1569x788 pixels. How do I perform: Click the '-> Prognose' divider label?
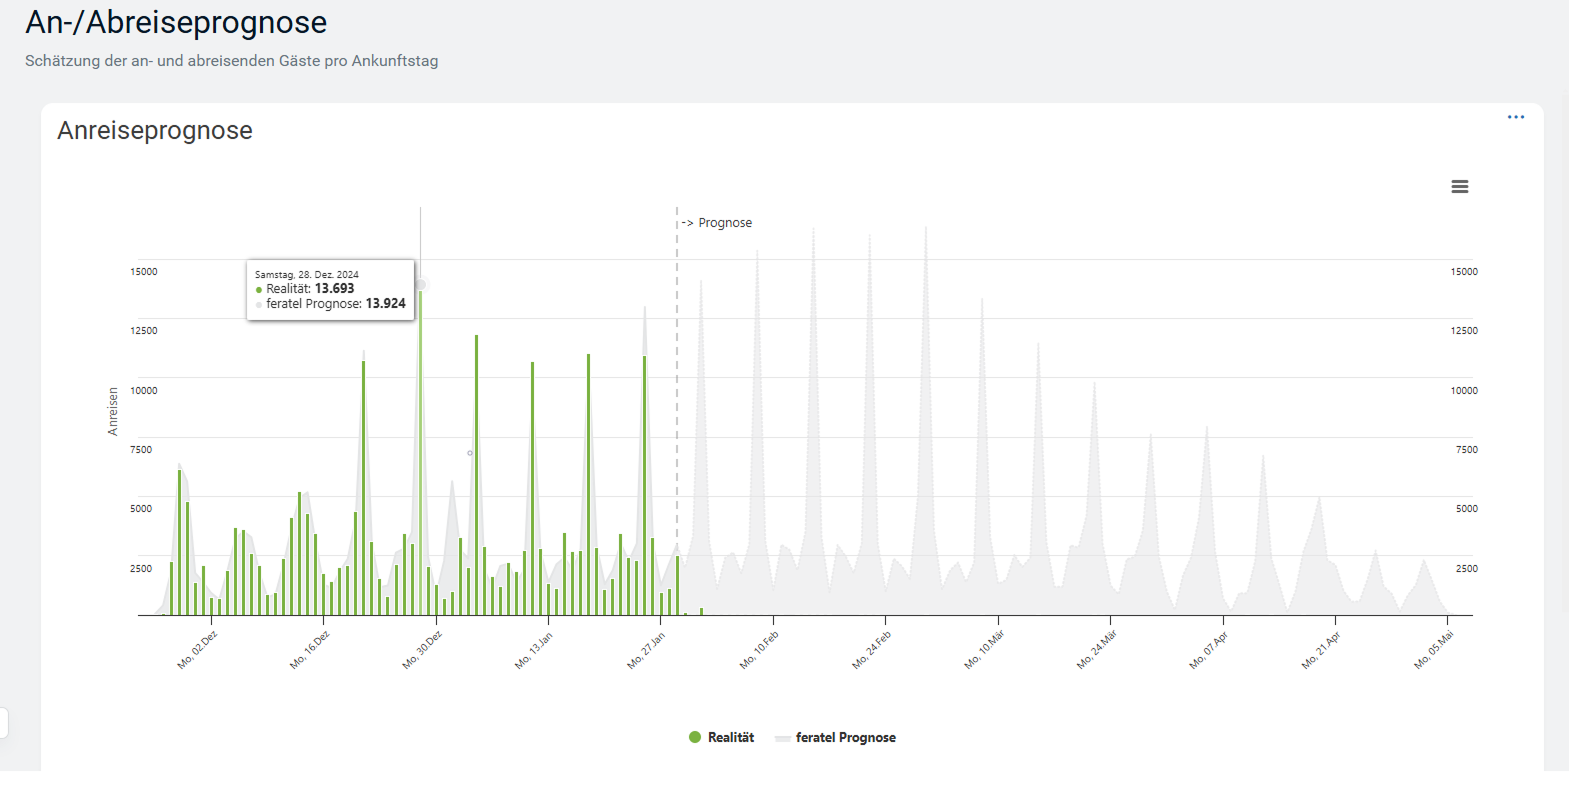point(717,223)
